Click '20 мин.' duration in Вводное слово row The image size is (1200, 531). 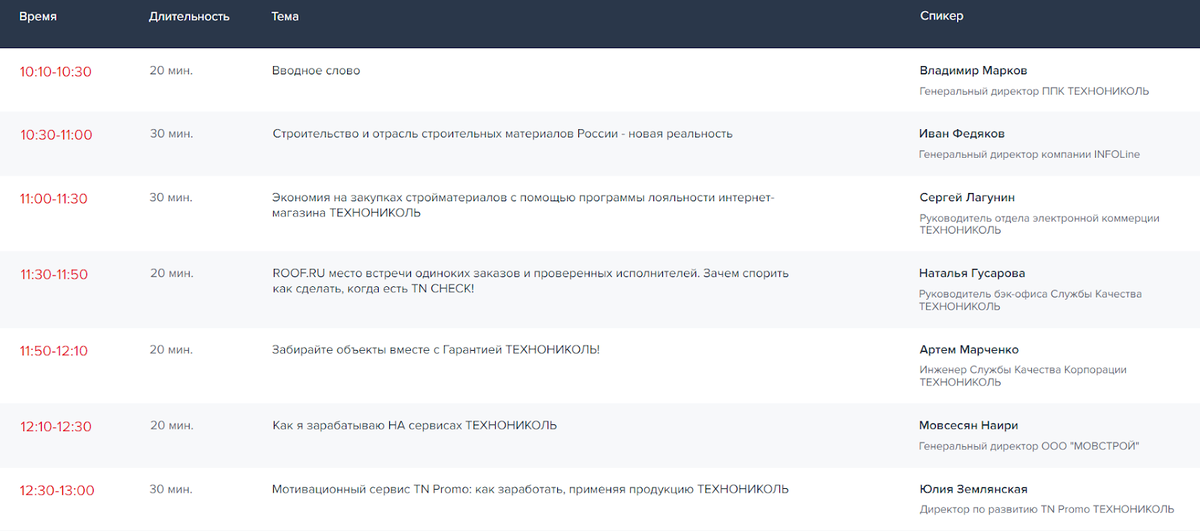point(171,71)
